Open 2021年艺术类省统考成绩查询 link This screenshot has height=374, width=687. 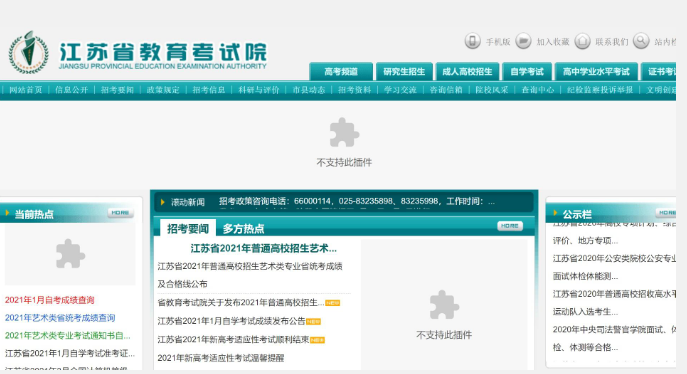point(60,318)
